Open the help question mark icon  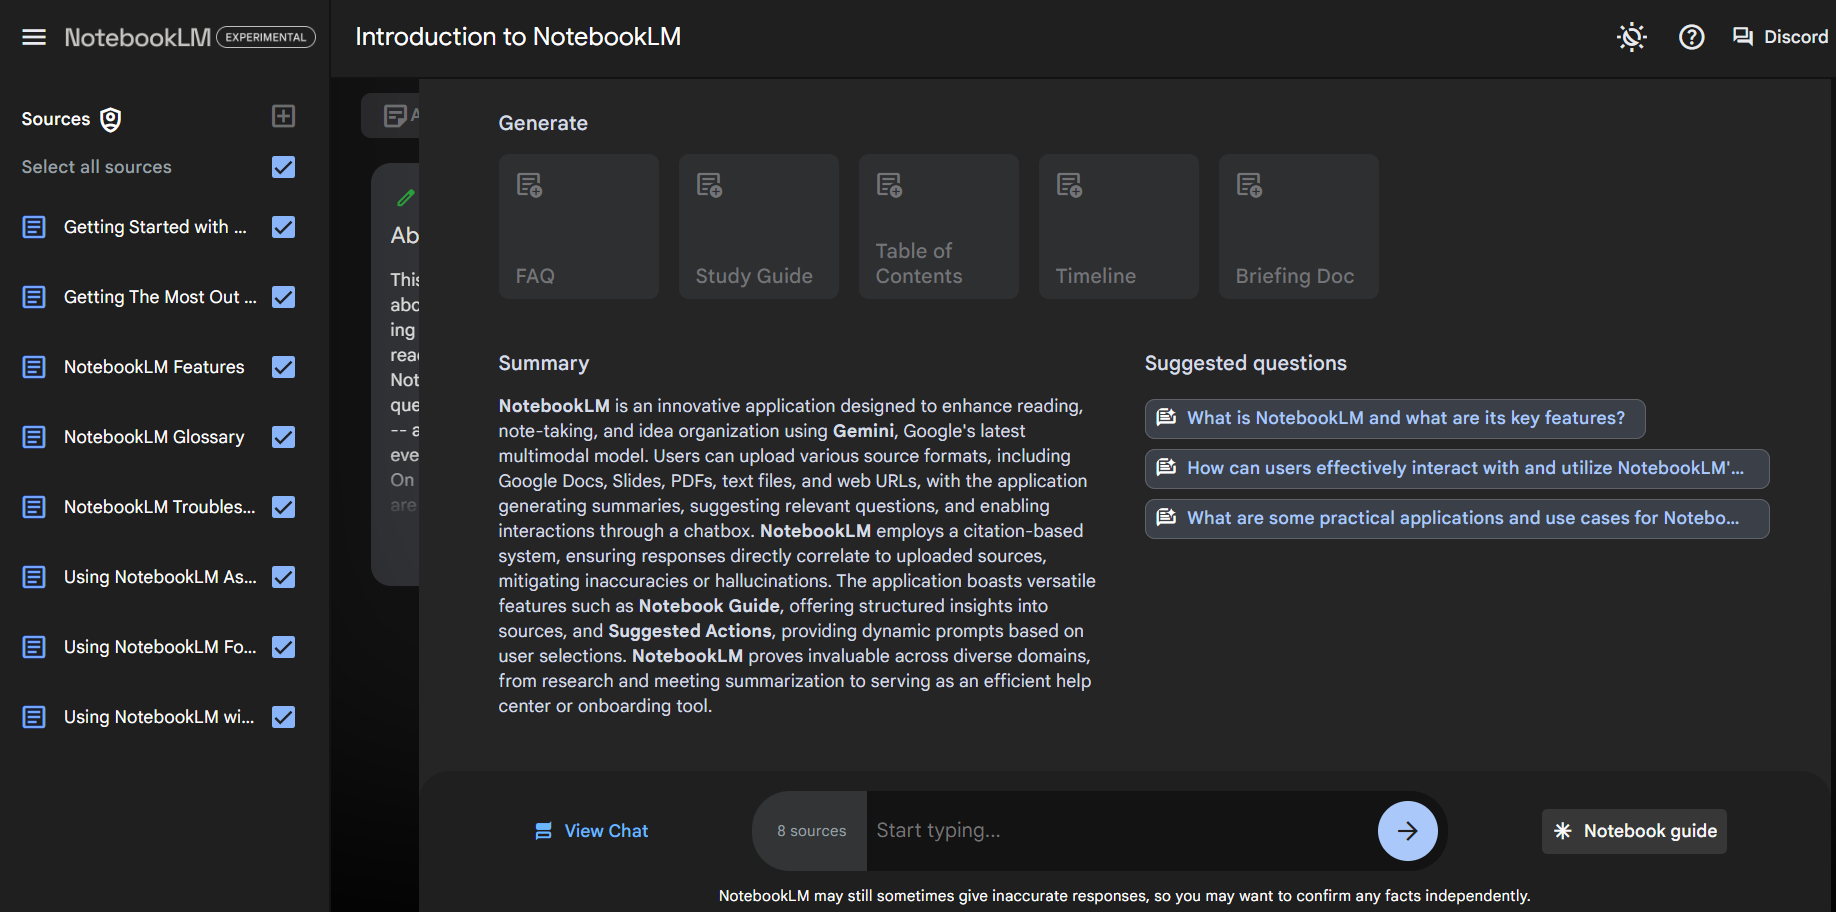click(x=1692, y=37)
